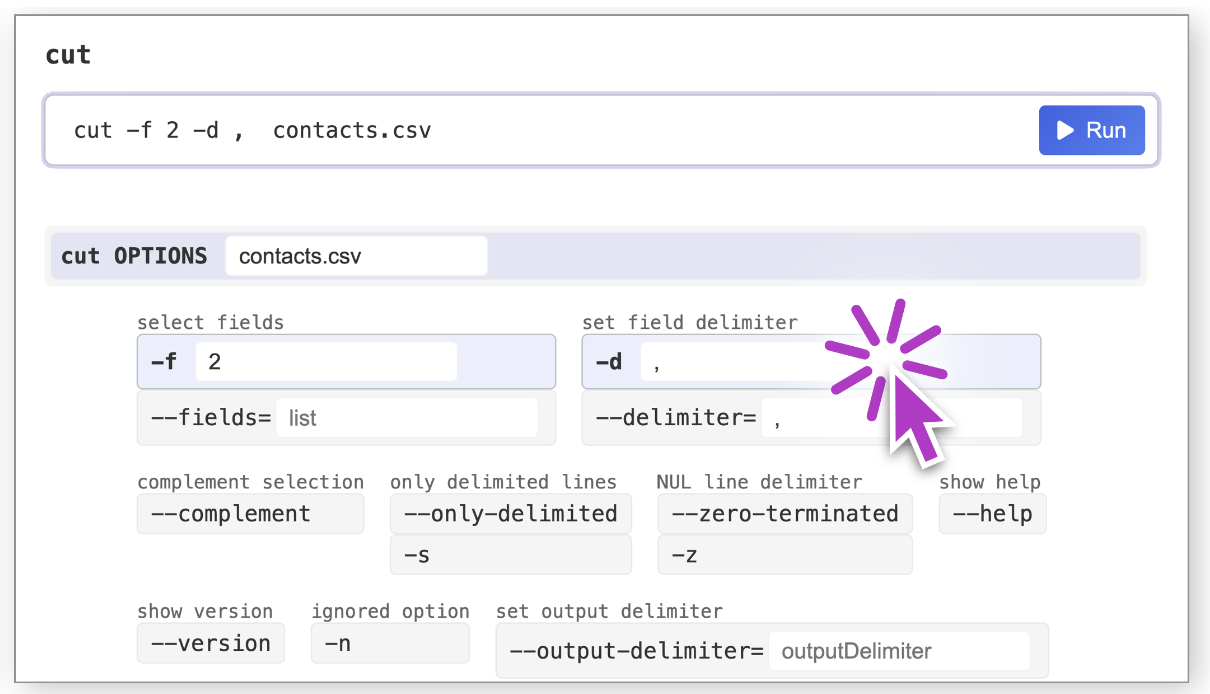Click the outputDelimiter input field
The width and height of the screenshot is (1210, 694).
pyautogui.click(x=898, y=651)
